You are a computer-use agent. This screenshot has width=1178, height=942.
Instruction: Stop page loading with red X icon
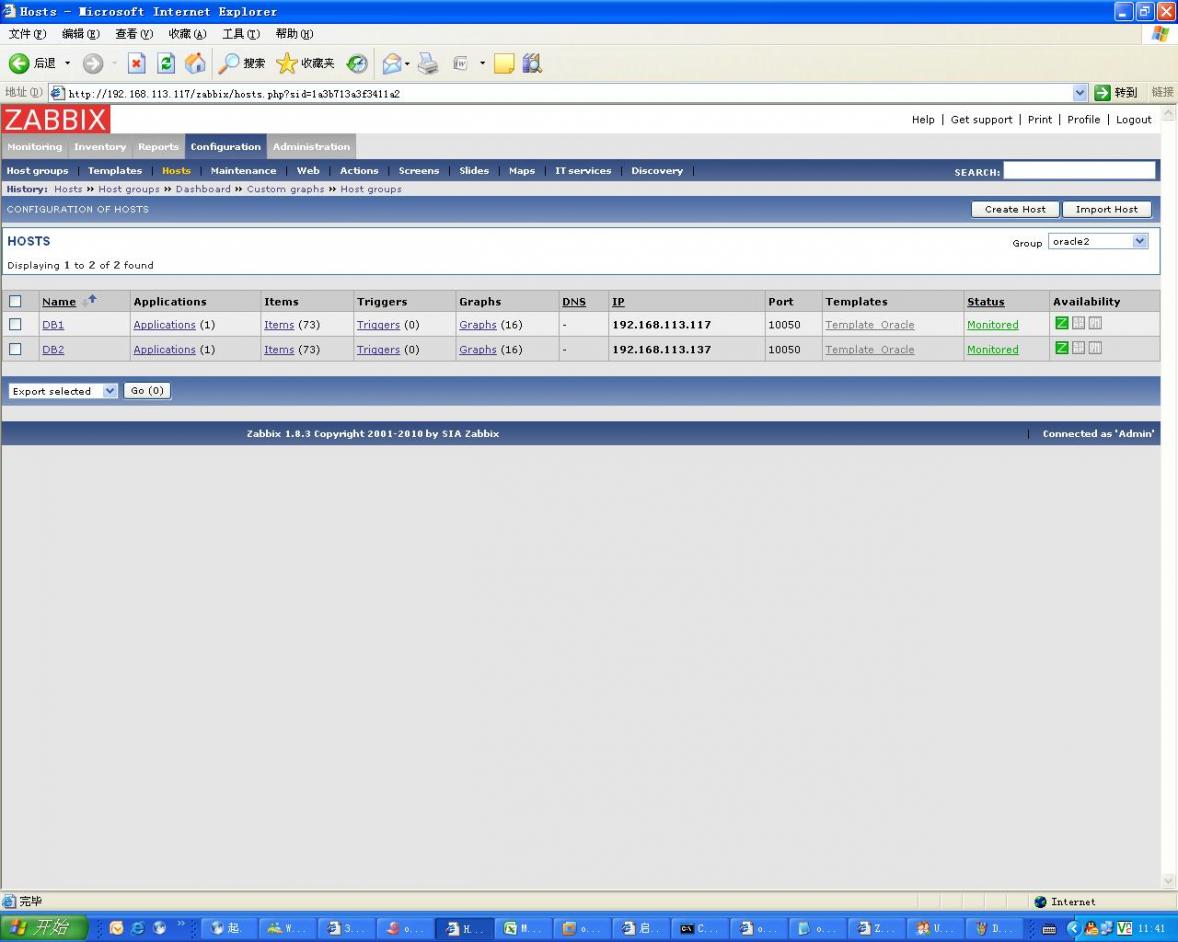tap(136, 63)
